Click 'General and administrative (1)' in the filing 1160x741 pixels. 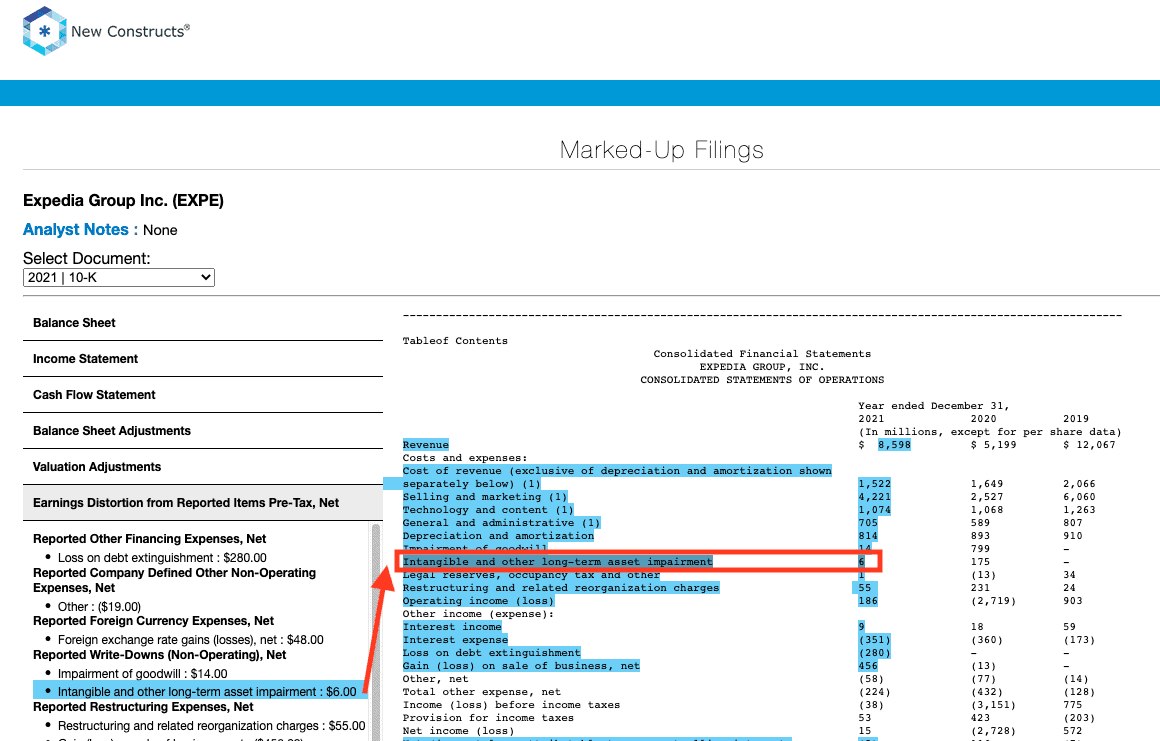coord(502,523)
